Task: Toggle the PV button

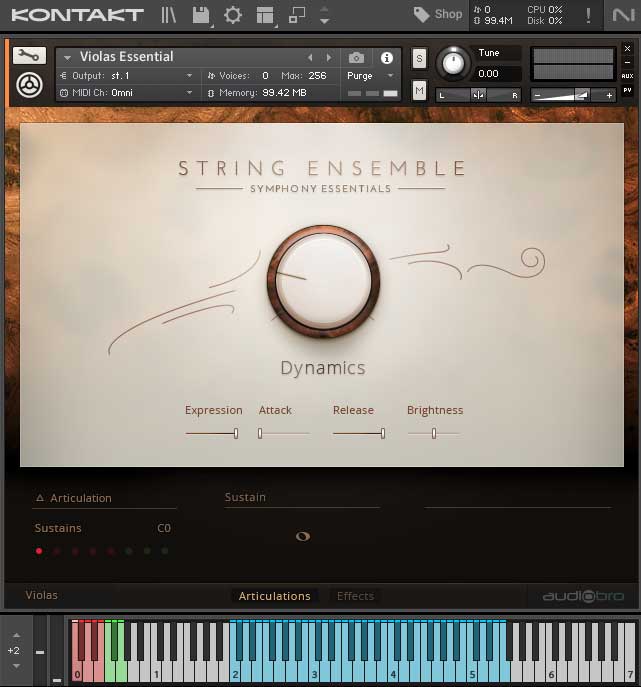Action: 627,90
